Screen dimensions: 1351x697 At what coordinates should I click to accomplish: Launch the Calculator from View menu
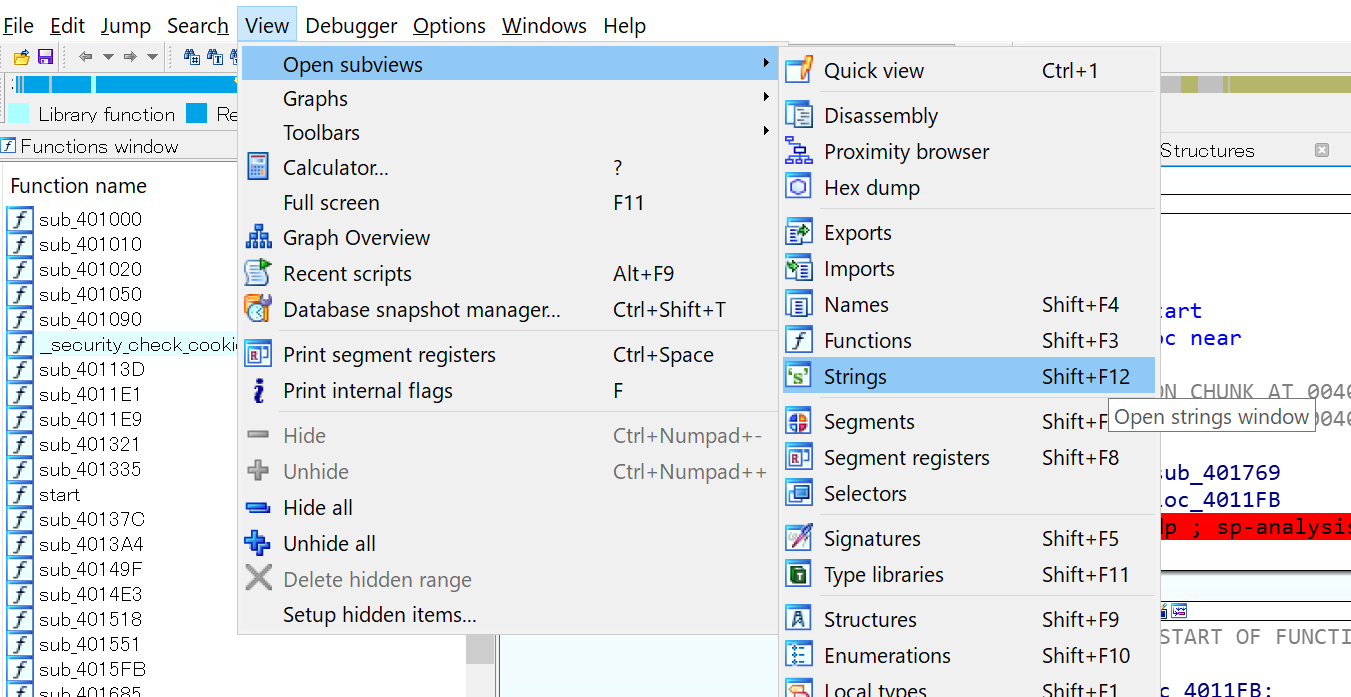pos(336,168)
